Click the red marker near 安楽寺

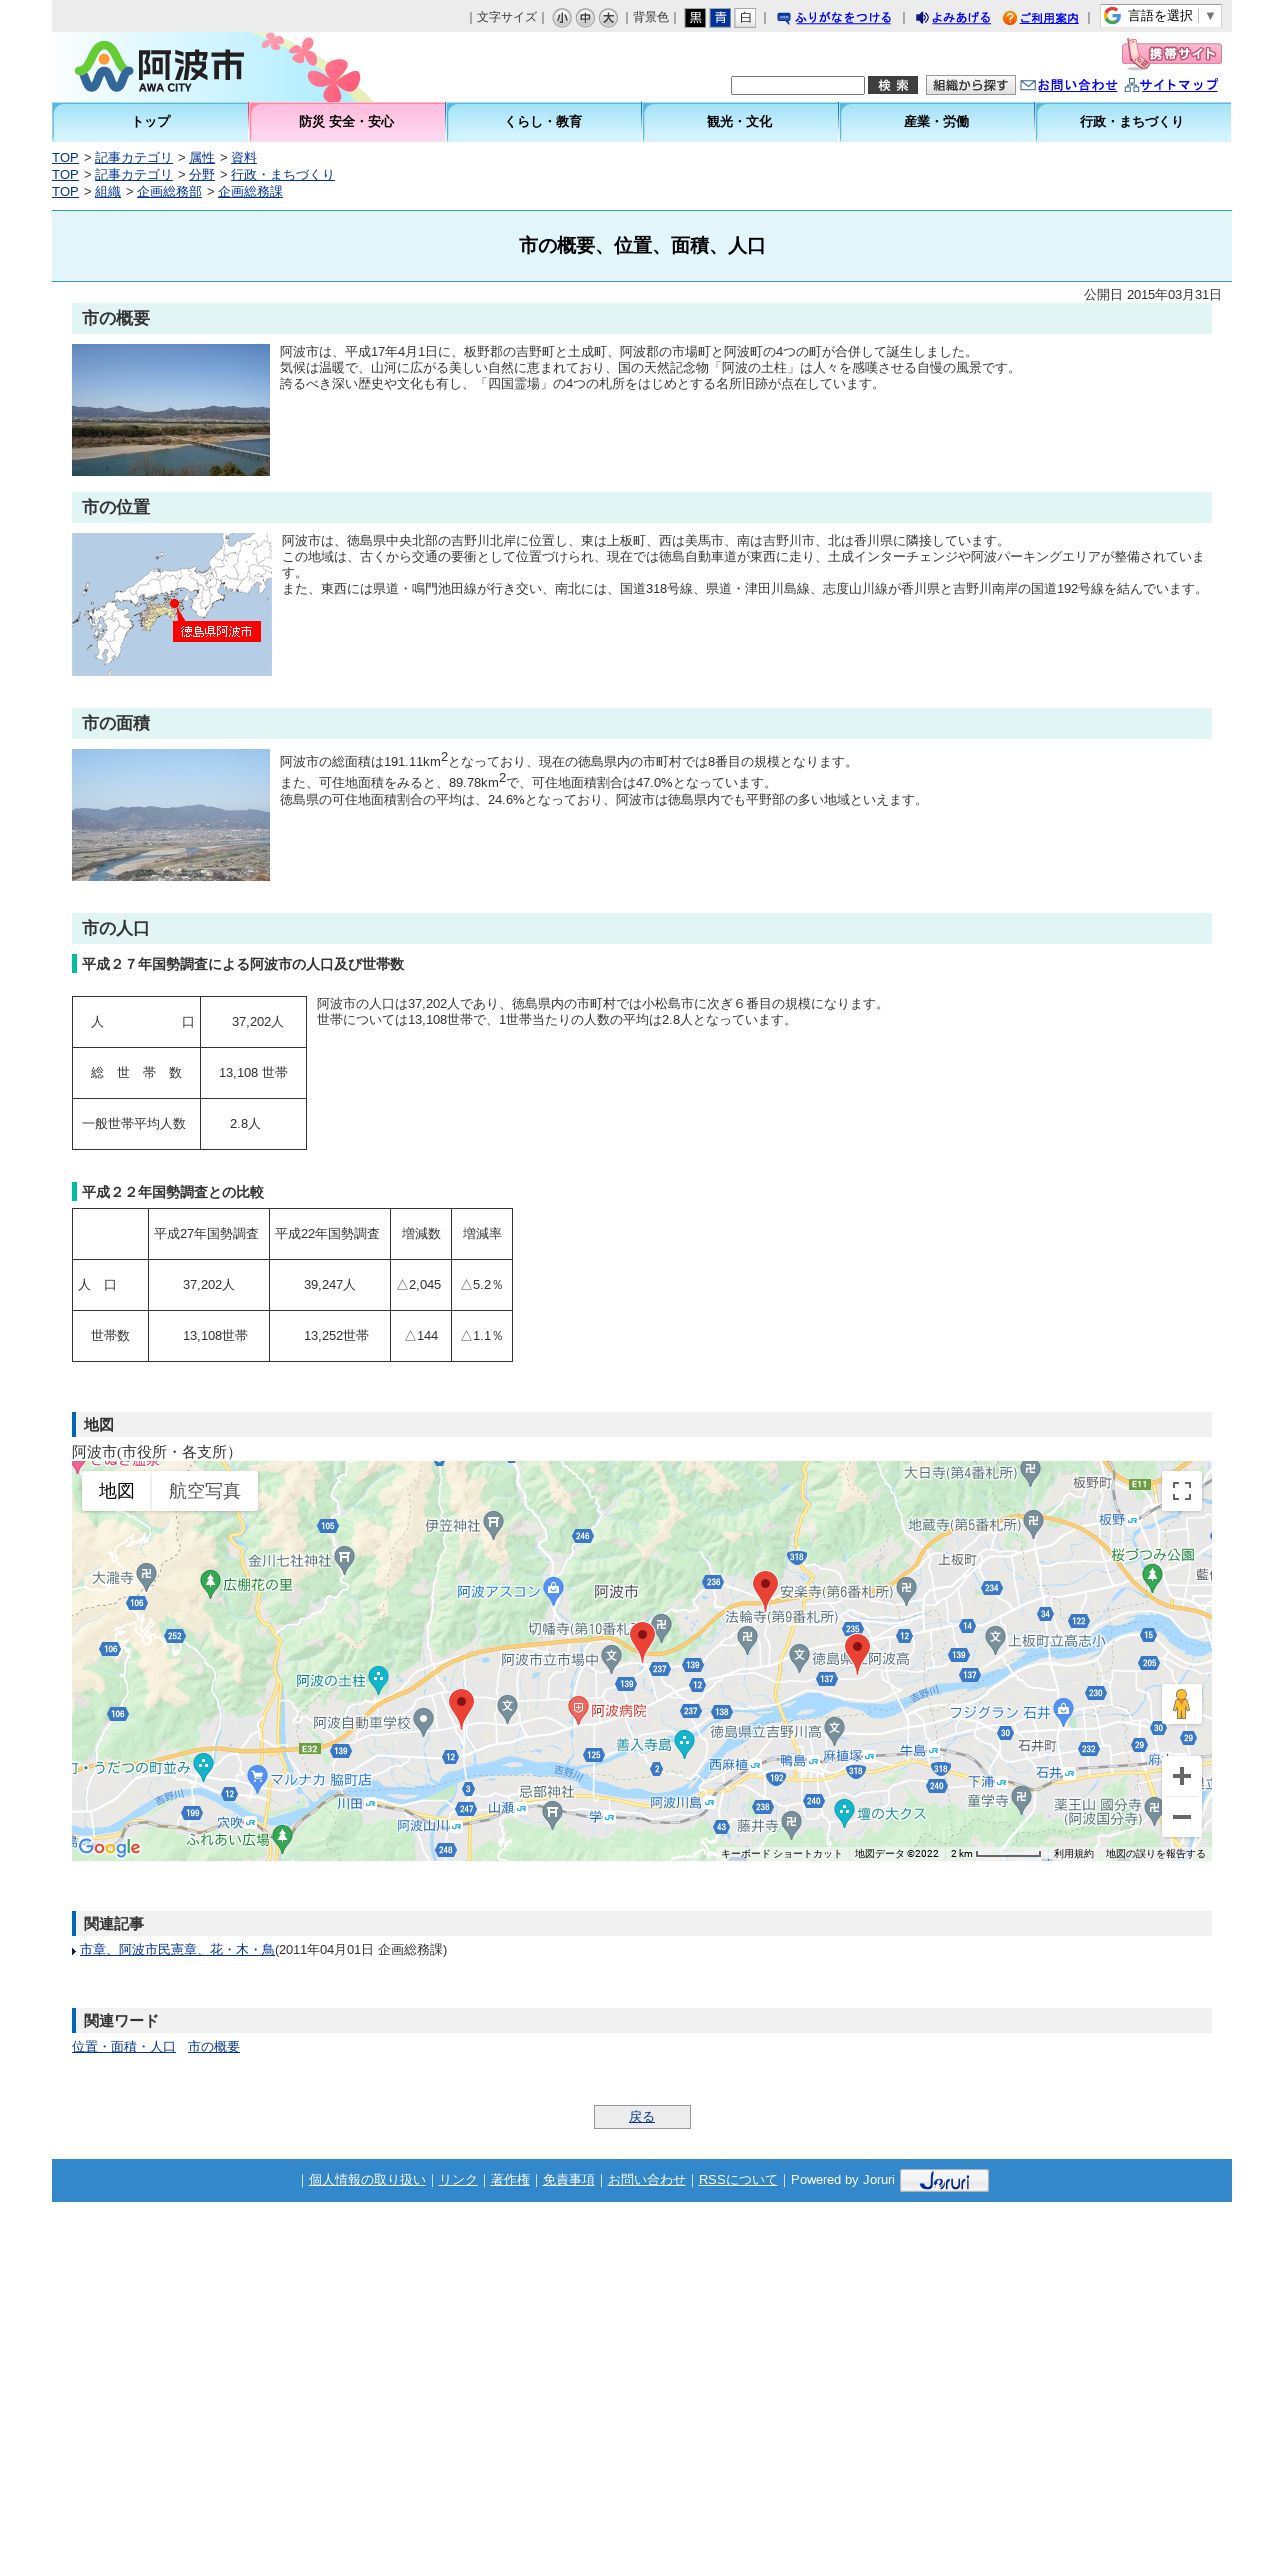[765, 1590]
